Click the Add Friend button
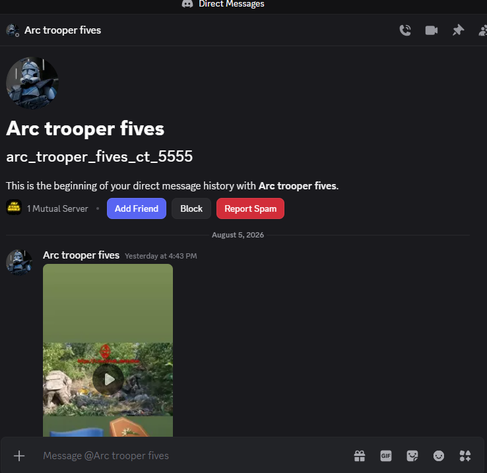The image size is (487, 473). [136, 209]
